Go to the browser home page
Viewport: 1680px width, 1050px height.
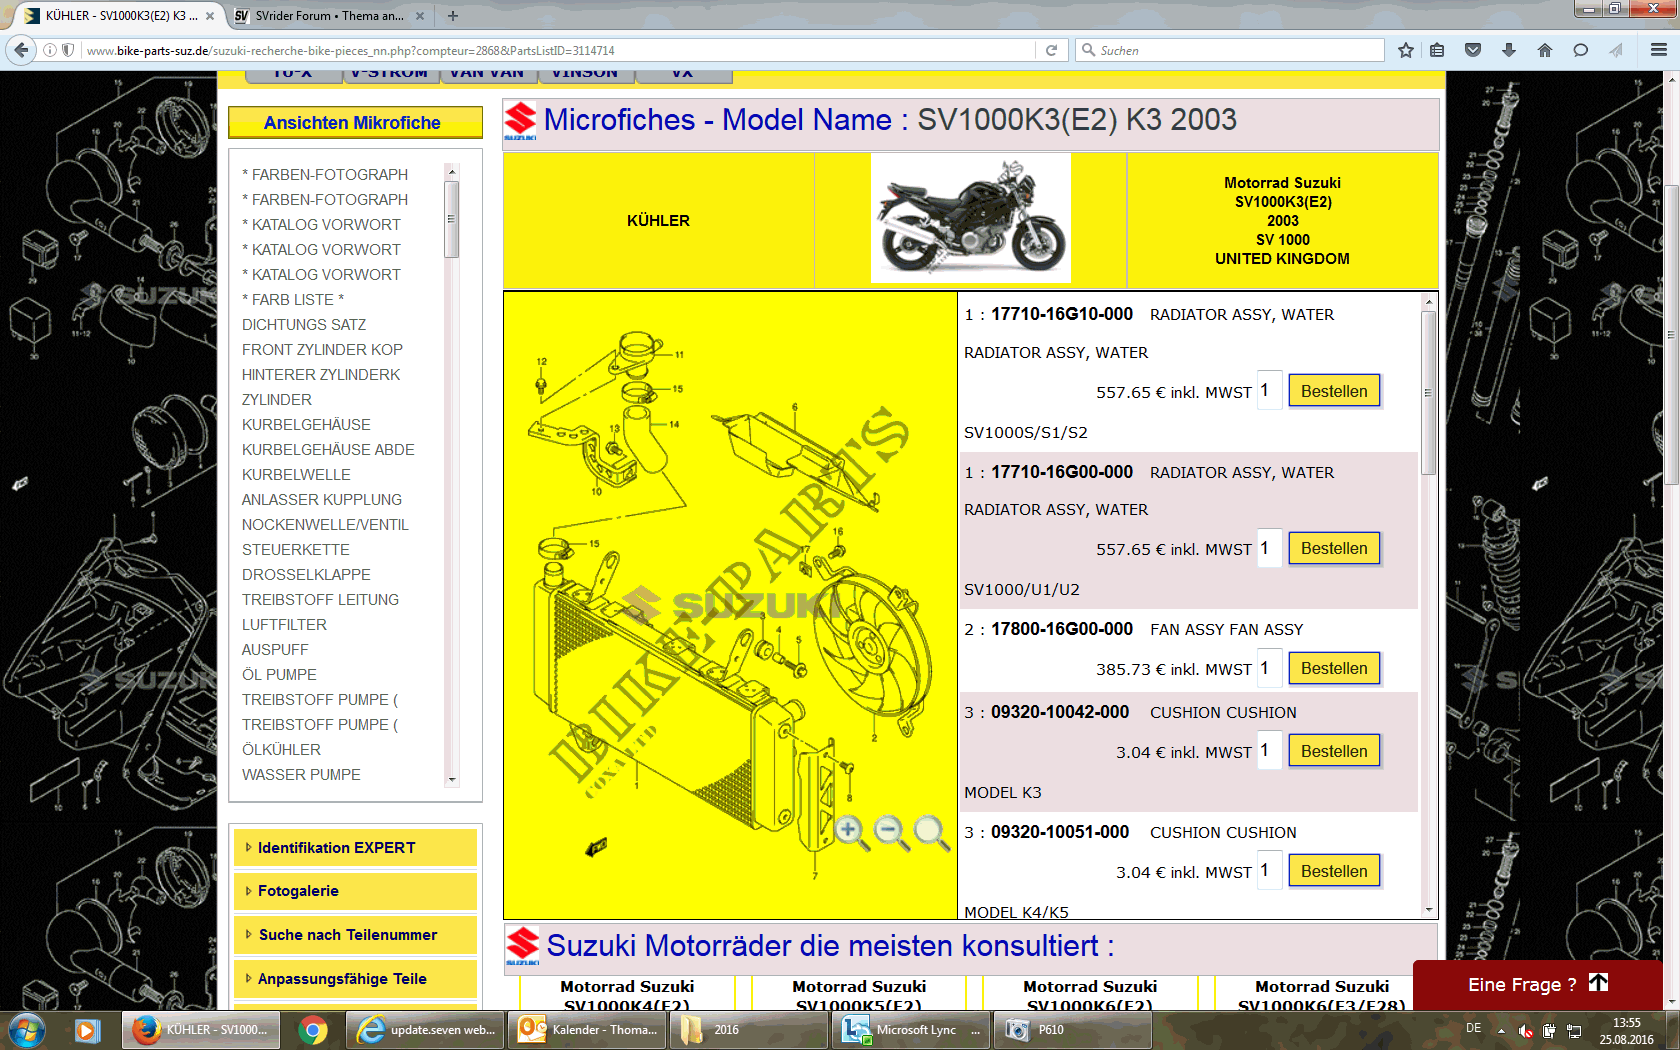pyautogui.click(x=1545, y=50)
